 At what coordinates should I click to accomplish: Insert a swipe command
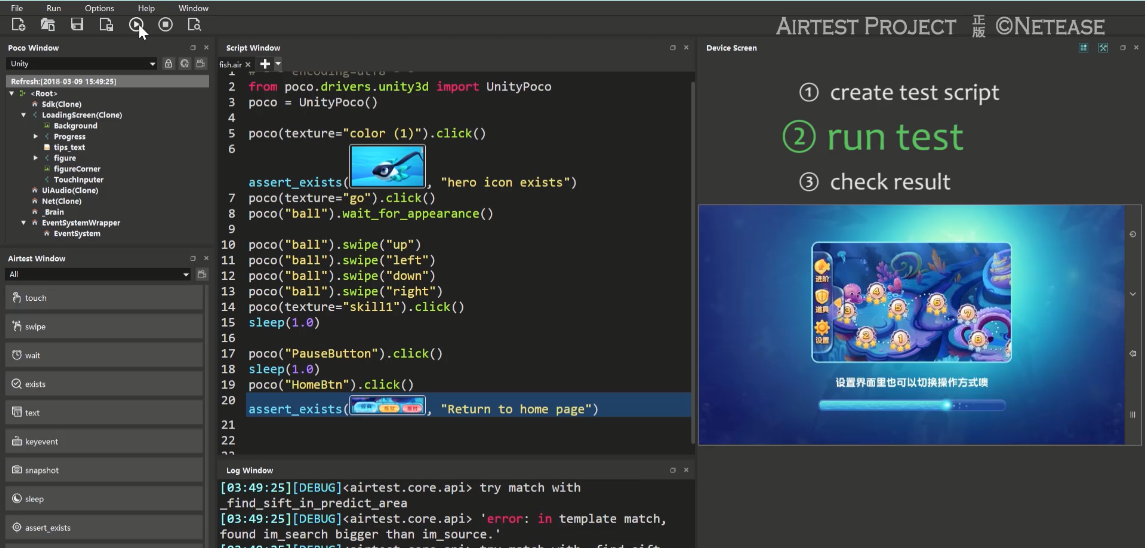coord(104,327)
